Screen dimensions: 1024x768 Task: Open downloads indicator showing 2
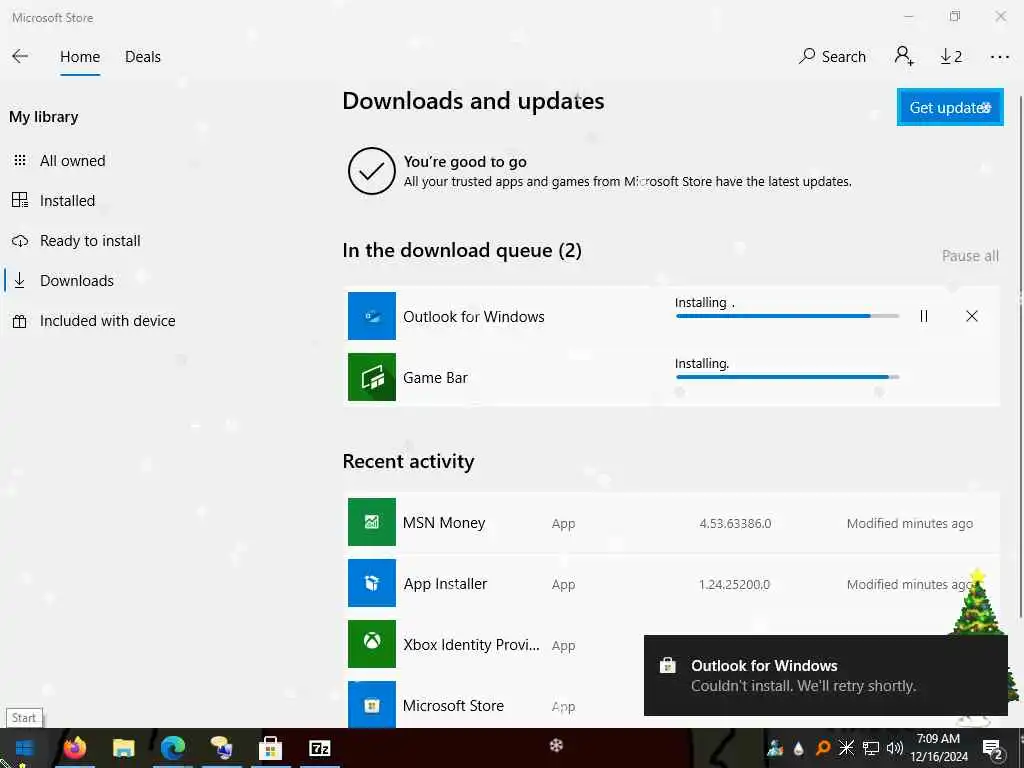pos(951,57)
